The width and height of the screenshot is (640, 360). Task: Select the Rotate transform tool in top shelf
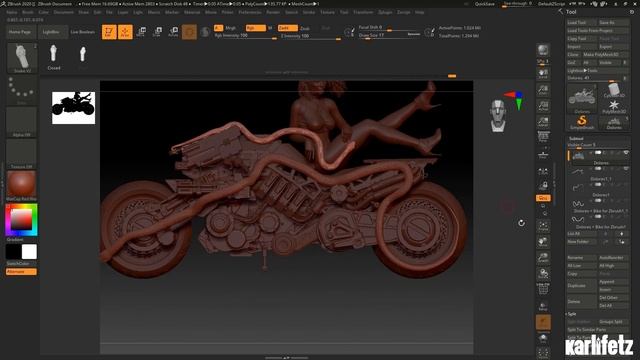point(173,32)
